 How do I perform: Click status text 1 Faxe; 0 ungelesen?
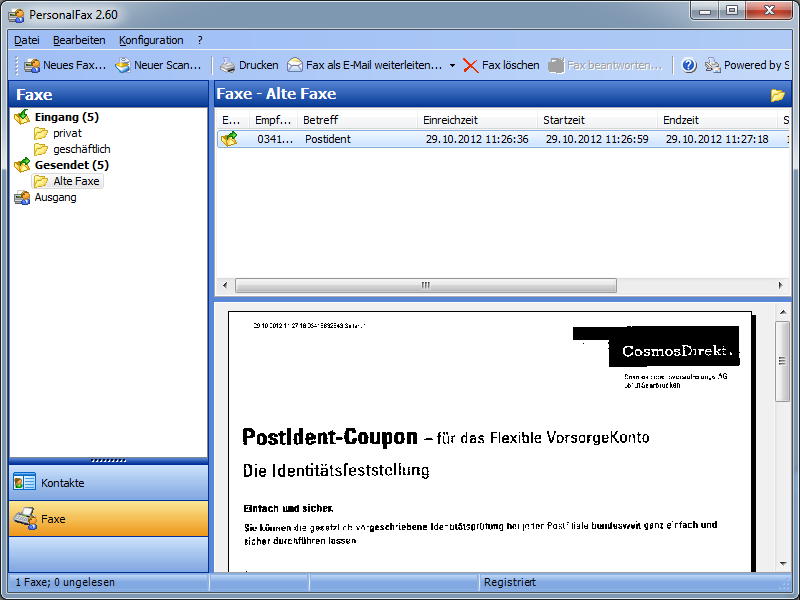coord(65,583)
